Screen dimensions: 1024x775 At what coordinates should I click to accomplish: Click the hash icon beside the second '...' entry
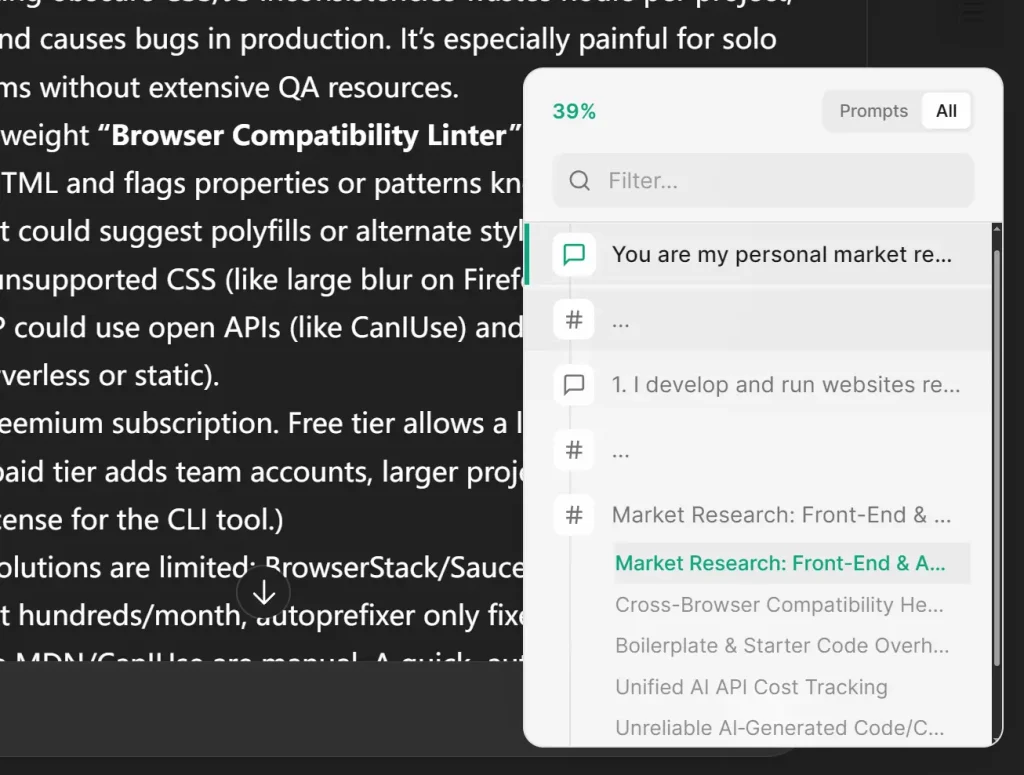coord(573,450)
